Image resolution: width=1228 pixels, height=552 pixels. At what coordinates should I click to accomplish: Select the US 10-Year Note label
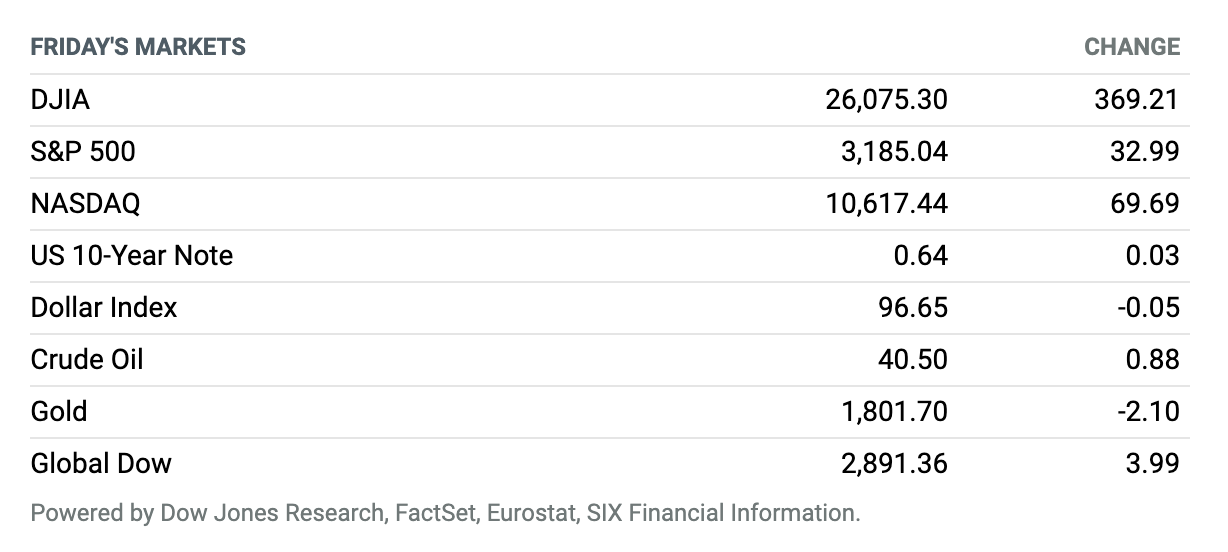132,255
